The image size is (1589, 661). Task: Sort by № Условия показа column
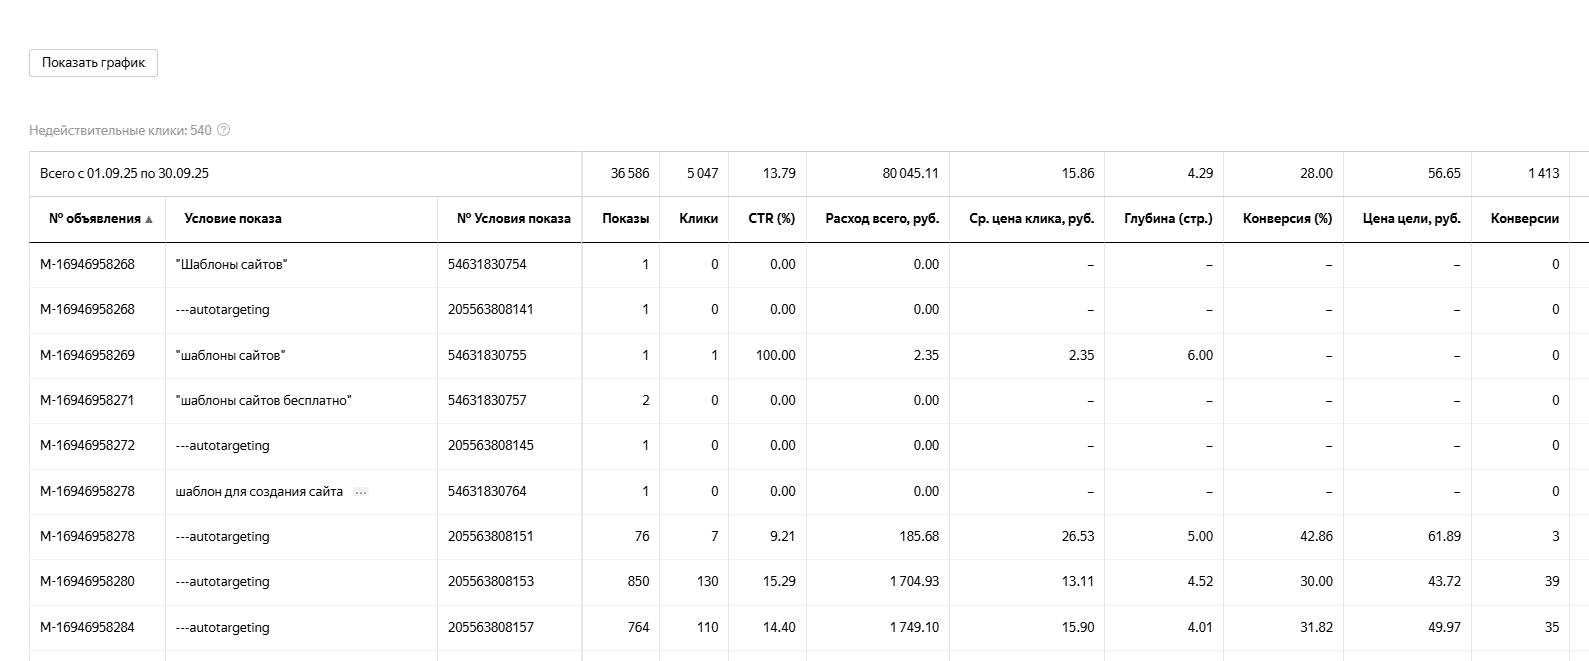pos(513,219)
